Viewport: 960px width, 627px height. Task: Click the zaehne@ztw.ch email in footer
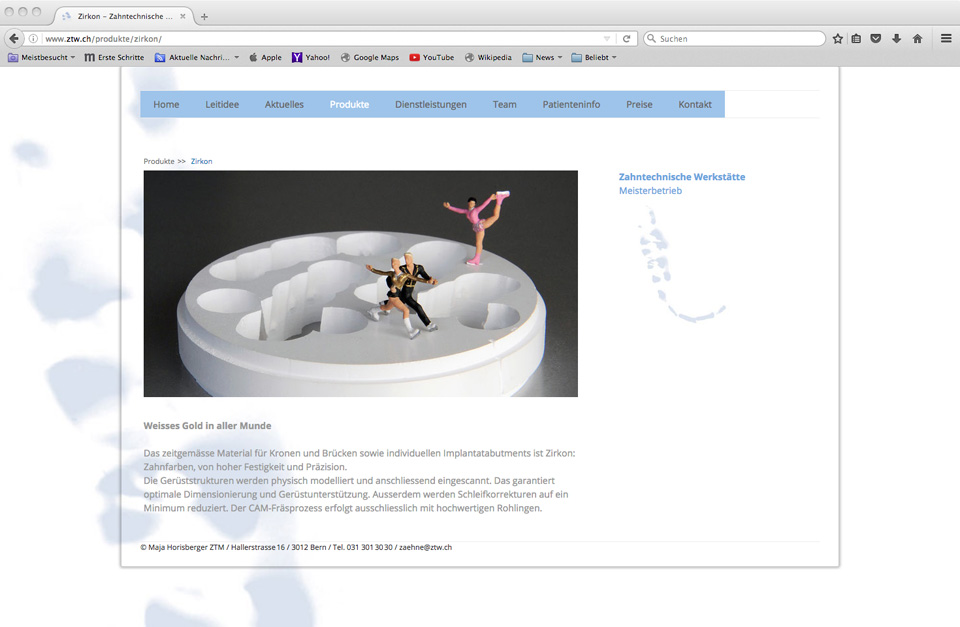pos(426,547)
